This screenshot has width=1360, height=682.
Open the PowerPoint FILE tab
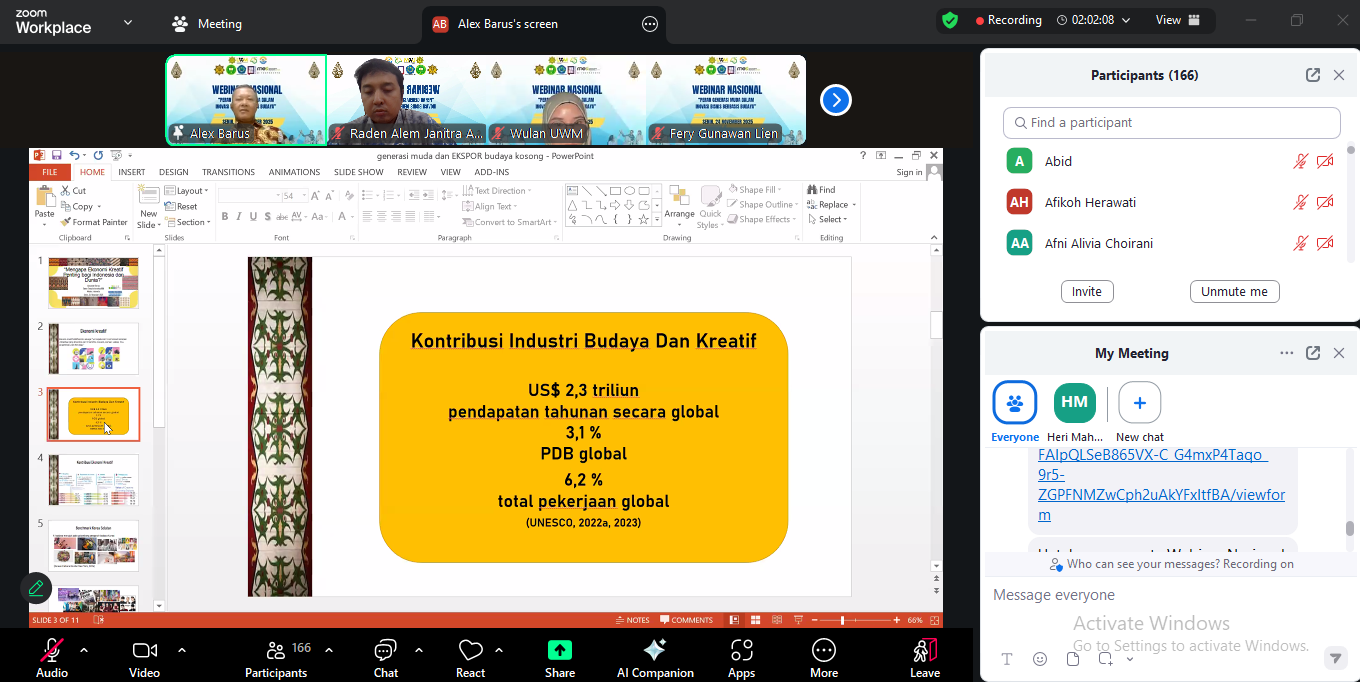50,172
